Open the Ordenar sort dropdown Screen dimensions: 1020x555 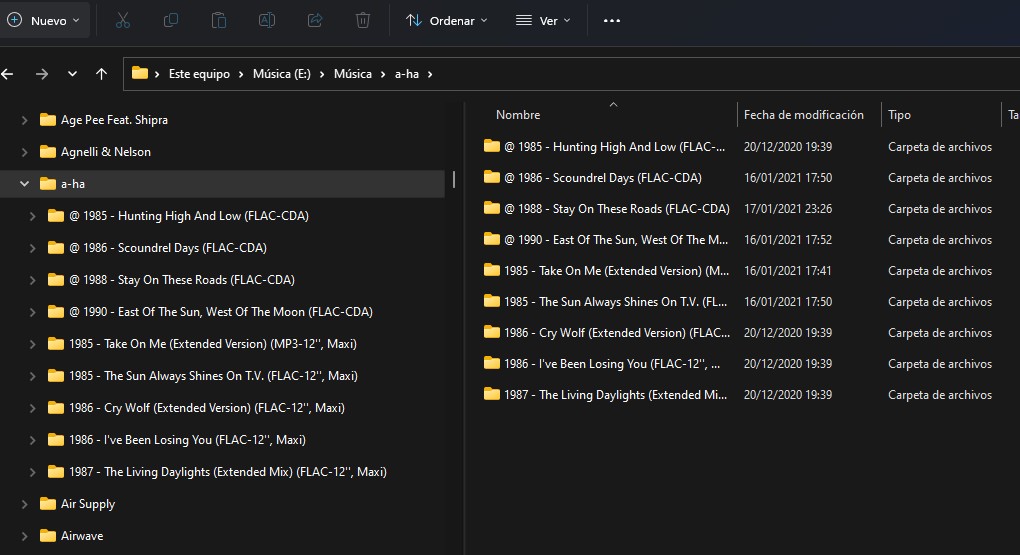tap(446, 20)
